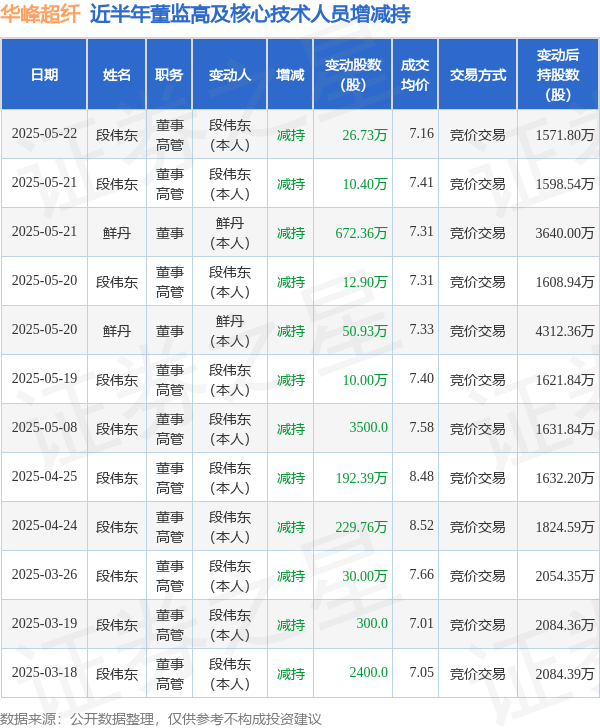The width and height of the screenshot is (600, 728).
Task: Click 竞价交易 in the 2025-03-18 row
Action: [477, 674]
